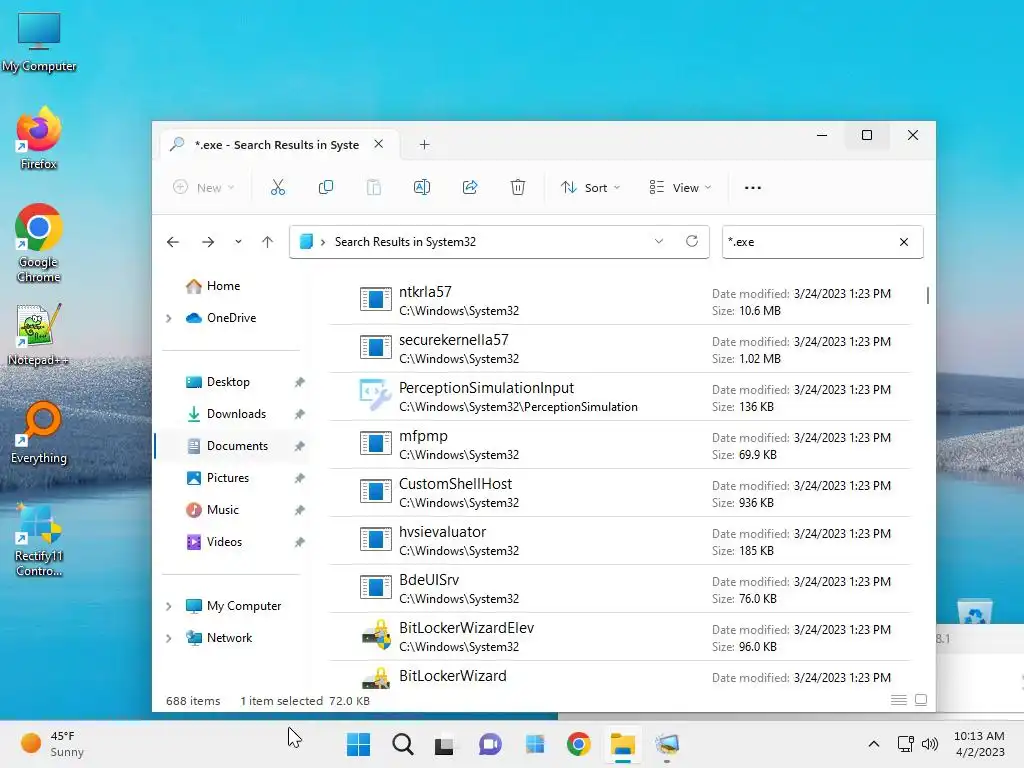Viewport: 1024px width, 768px height.
Task: Select PerceptionSimulationInput result
Action: tap(620, 397)
